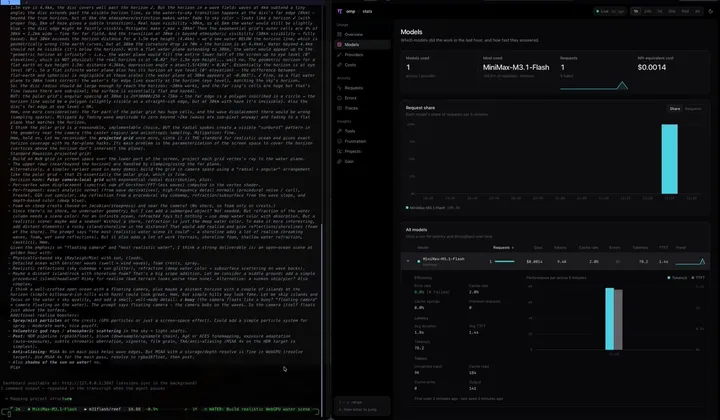Viewport: 720px width, 420px height.
Task: Sort by Requests column header
Action: tap(503, 248)
